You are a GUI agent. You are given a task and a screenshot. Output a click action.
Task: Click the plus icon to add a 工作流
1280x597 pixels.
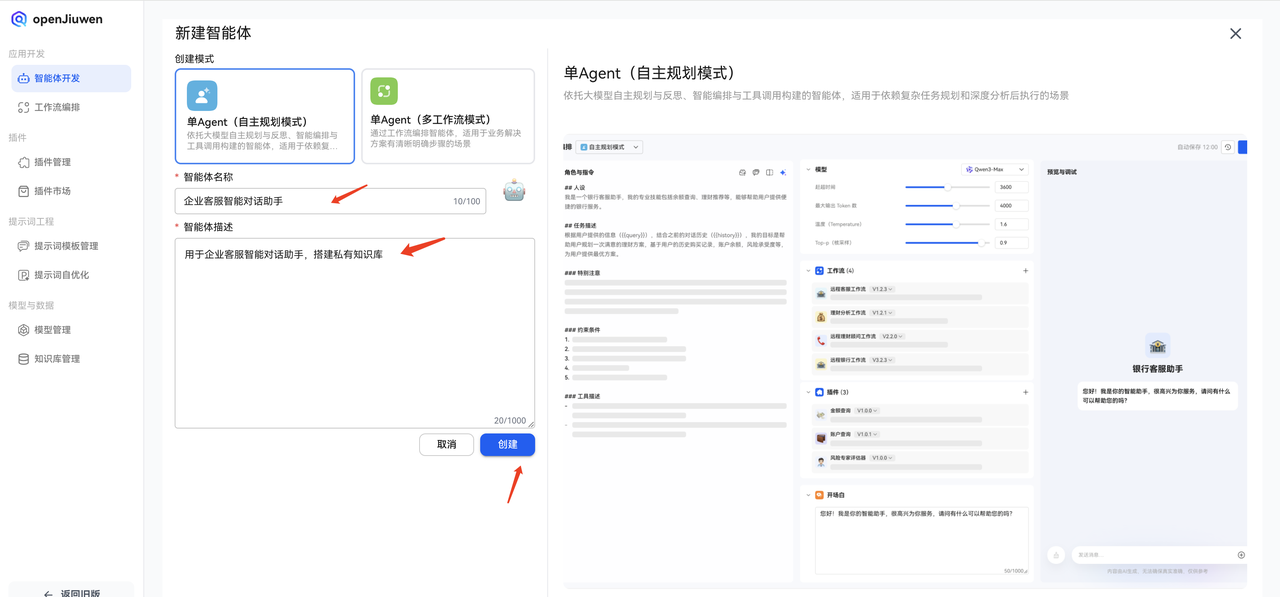(x=1026, y=270)
